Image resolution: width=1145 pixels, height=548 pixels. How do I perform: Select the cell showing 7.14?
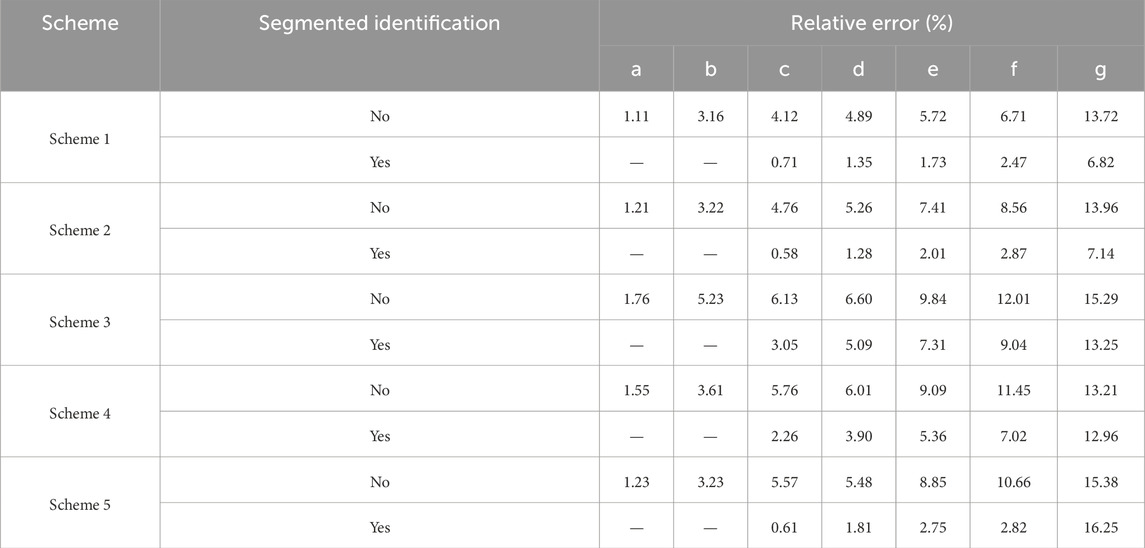1100,254
